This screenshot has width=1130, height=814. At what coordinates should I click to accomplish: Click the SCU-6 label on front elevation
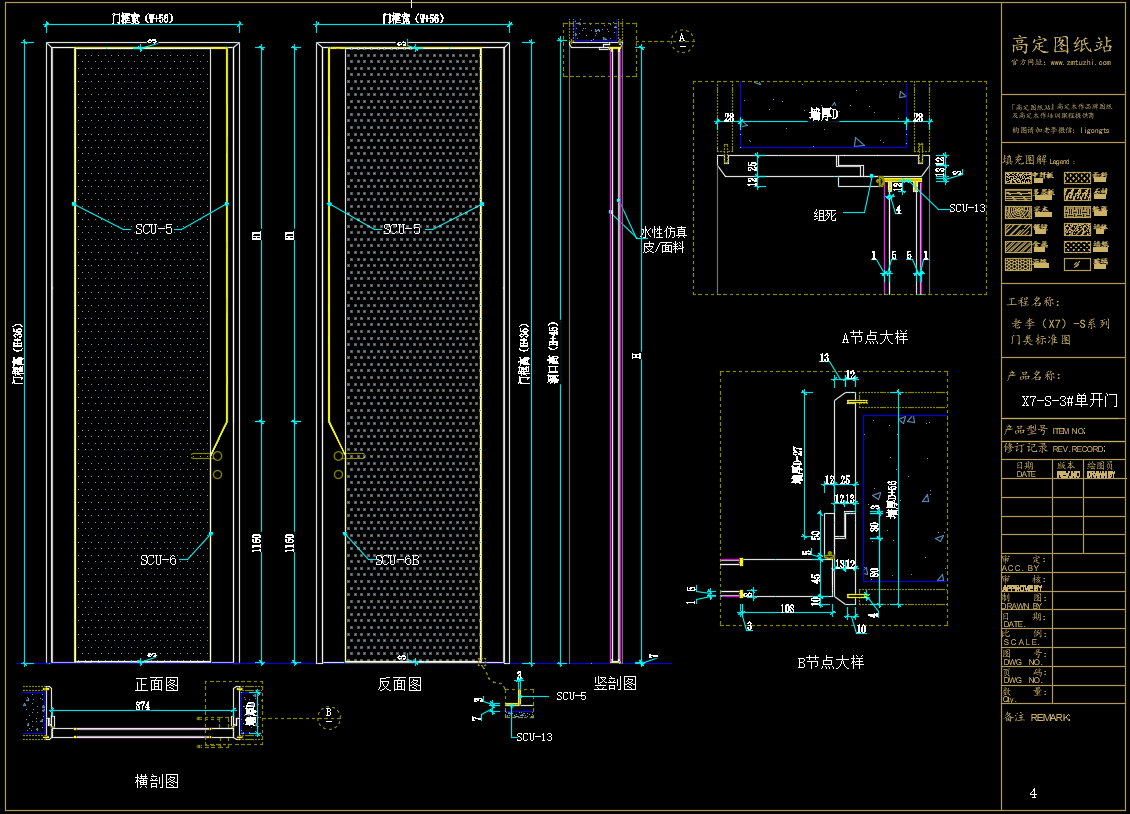[x=158, y=561]
